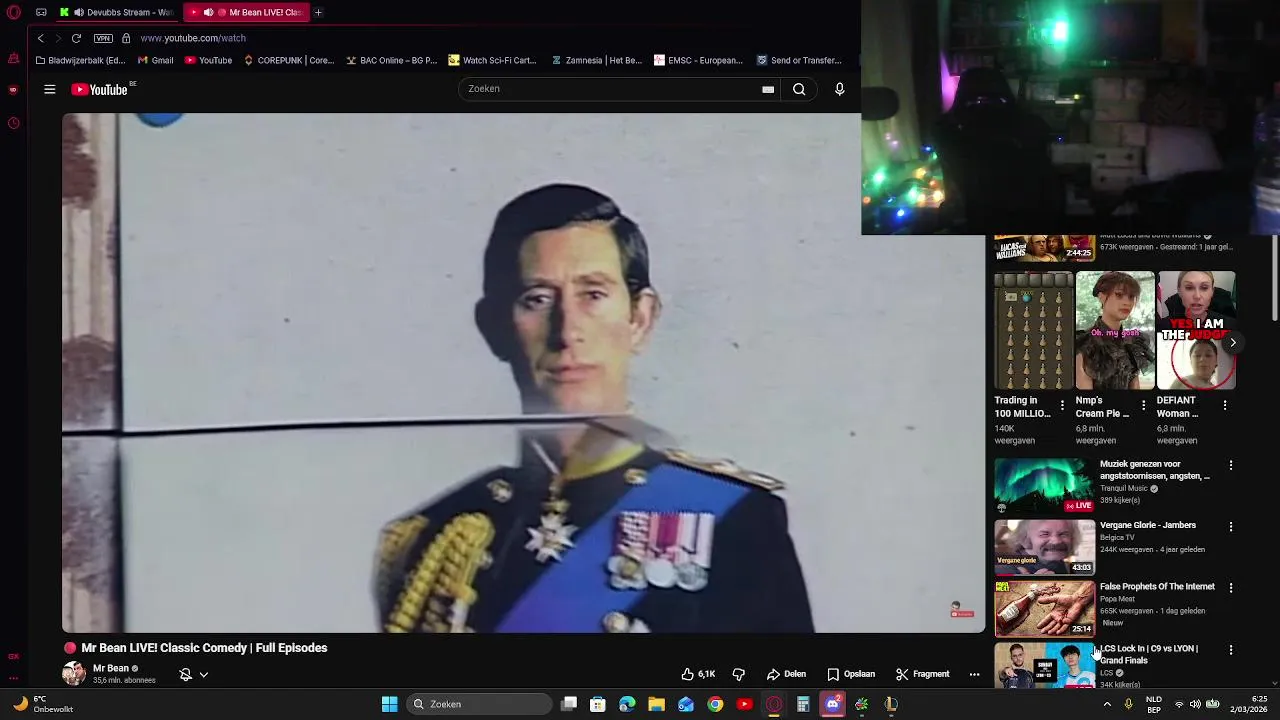Open options for Vergane Glorie - Jambers video
The image size is (1280, 720).
coord(1231,526)
